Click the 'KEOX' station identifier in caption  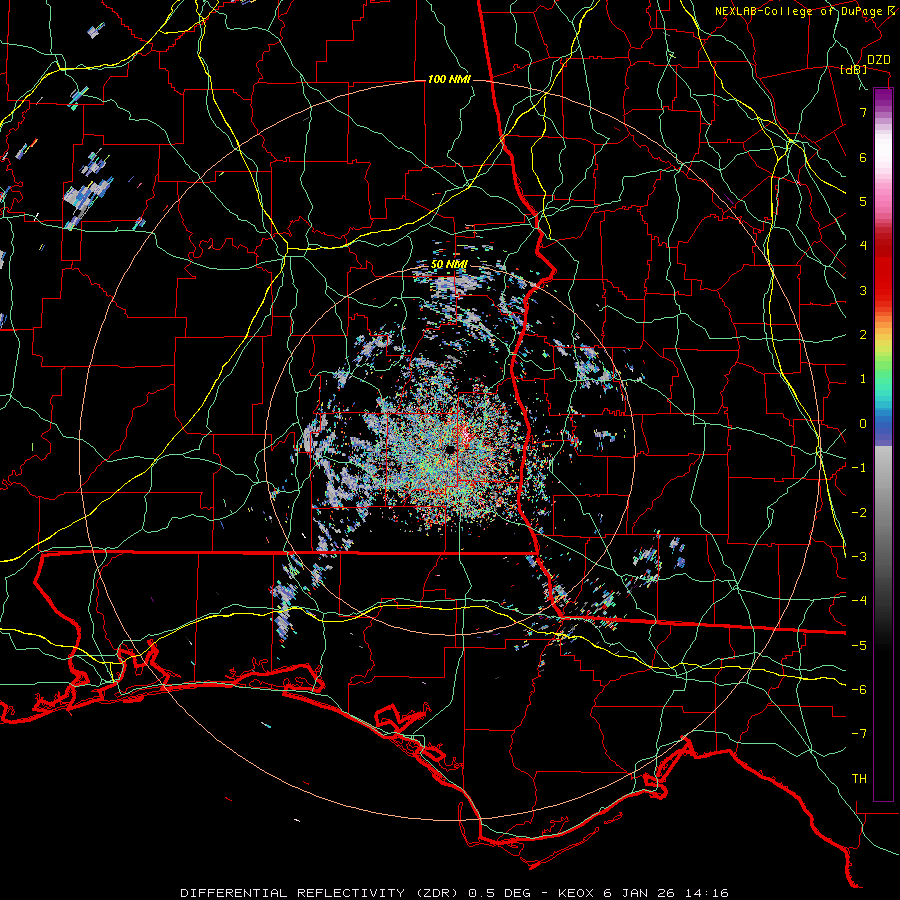(577, 893)
